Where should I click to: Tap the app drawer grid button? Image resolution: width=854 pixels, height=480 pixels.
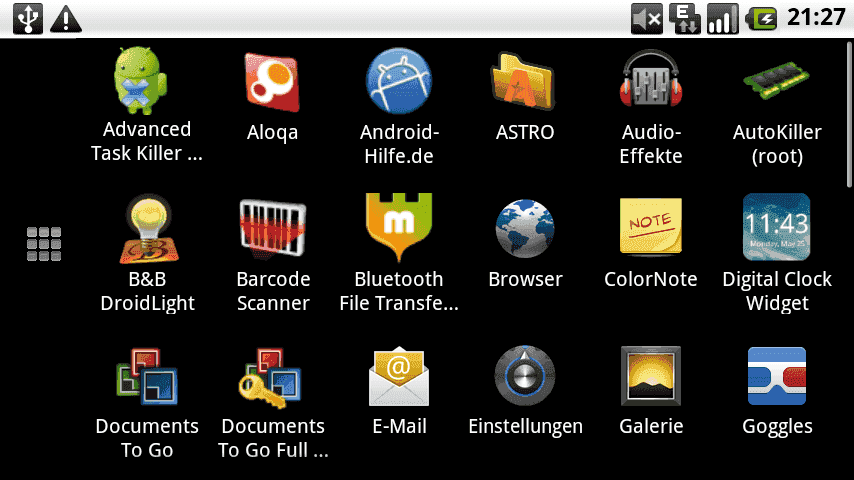44,244
